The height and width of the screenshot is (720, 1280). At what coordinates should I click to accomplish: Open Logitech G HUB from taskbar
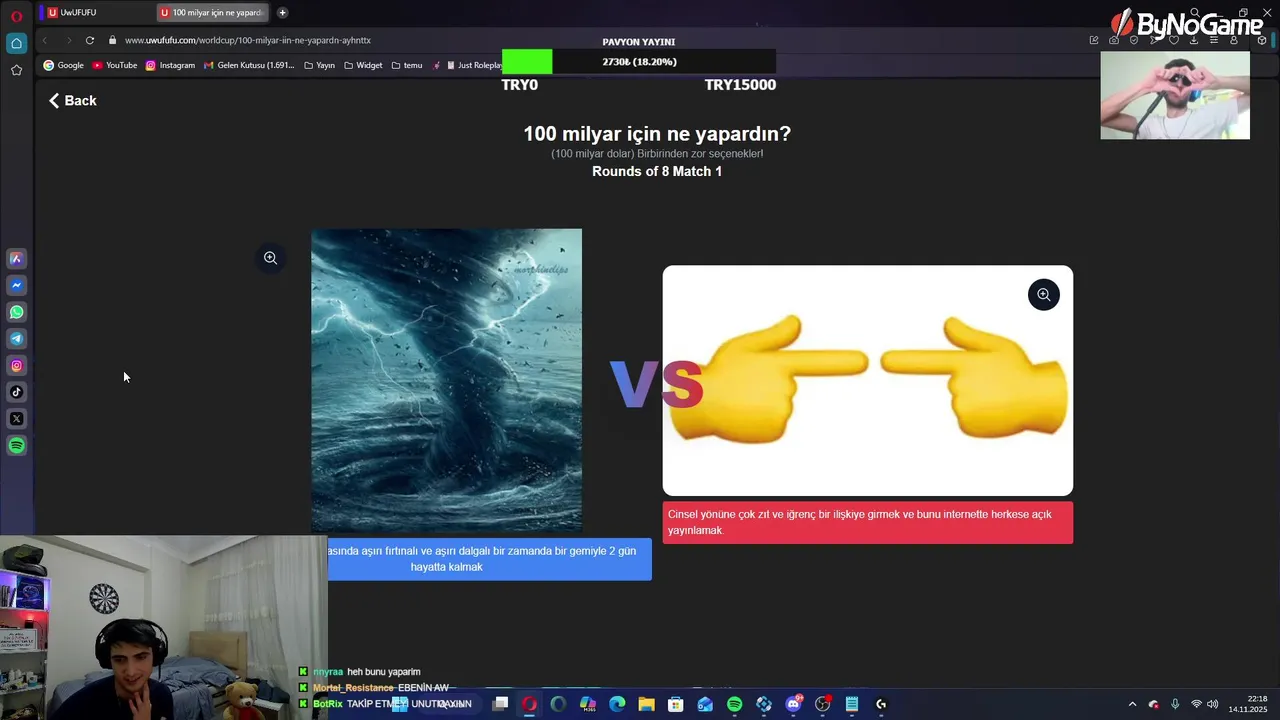881,704
